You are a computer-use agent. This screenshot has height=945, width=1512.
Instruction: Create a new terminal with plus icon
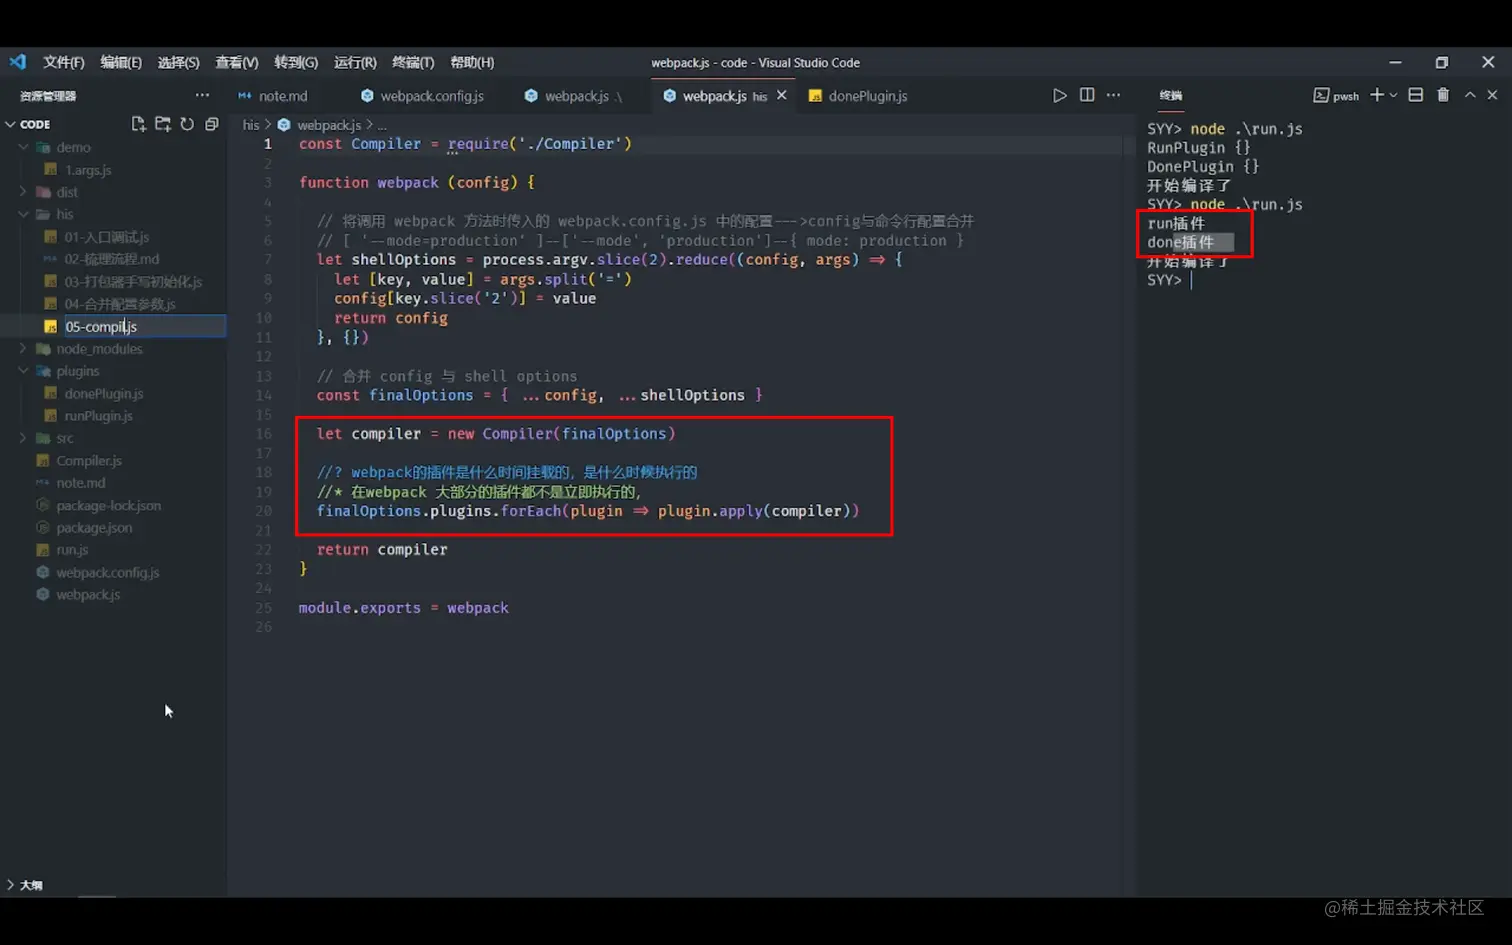(1377, 95)
